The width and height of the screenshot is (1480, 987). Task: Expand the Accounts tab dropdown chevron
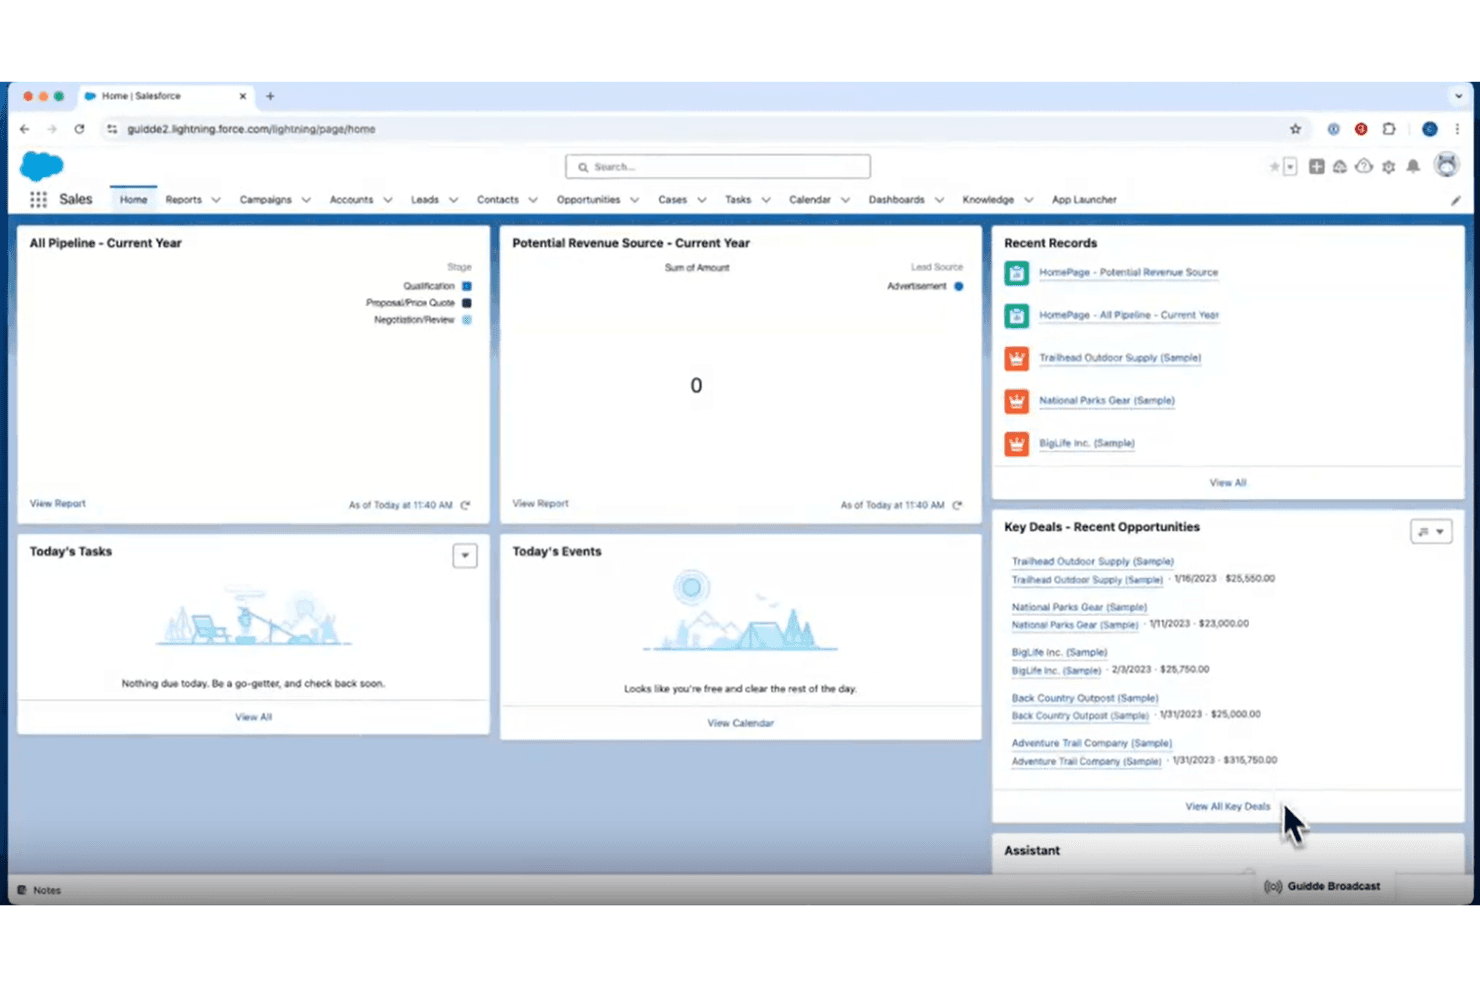388,200
